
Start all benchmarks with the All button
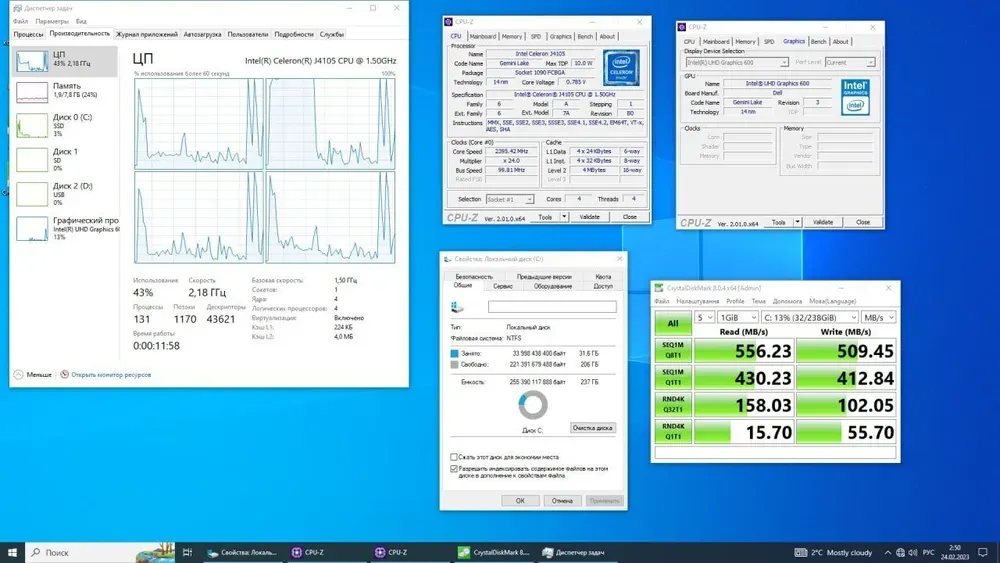click(672, 323)
